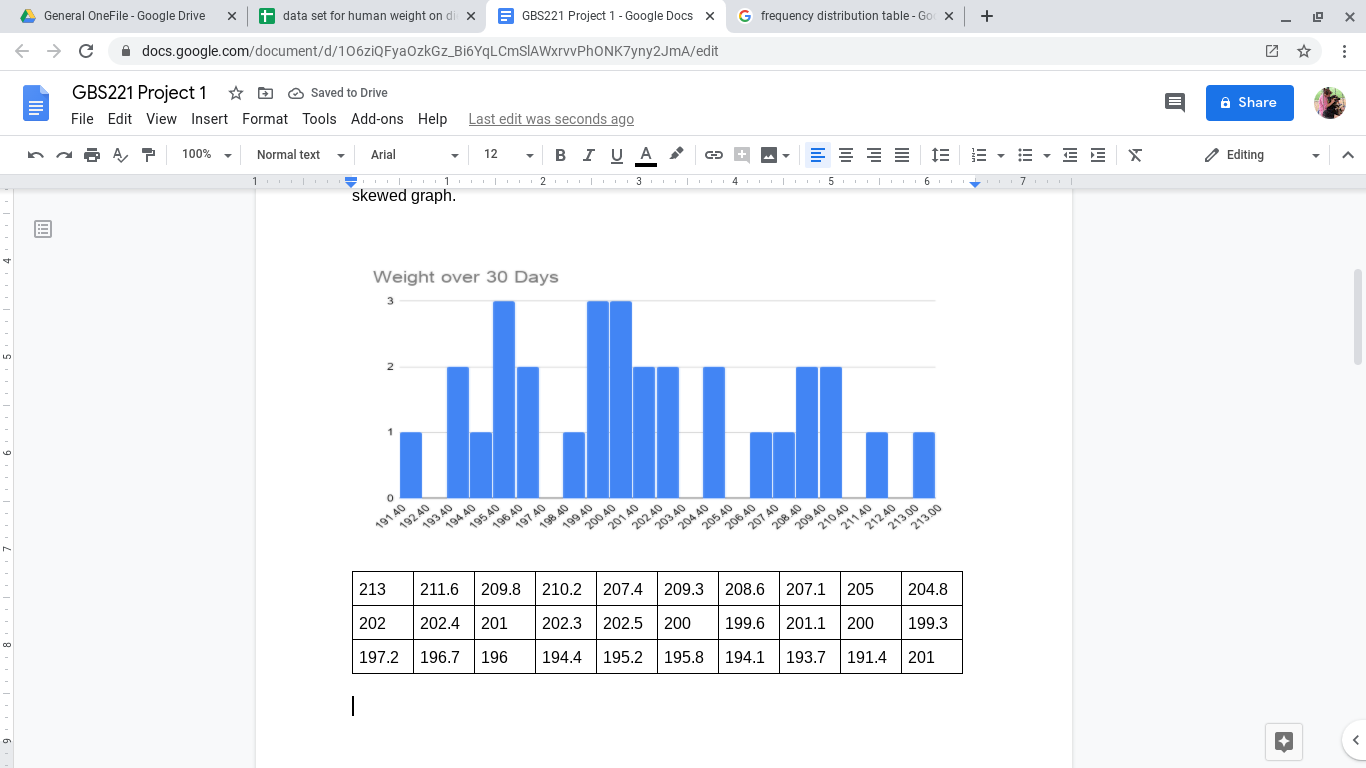Image resolution: width=1366 pixels, height=768 pixels.
Task: Star the document
Action: (x=236, y=93)
